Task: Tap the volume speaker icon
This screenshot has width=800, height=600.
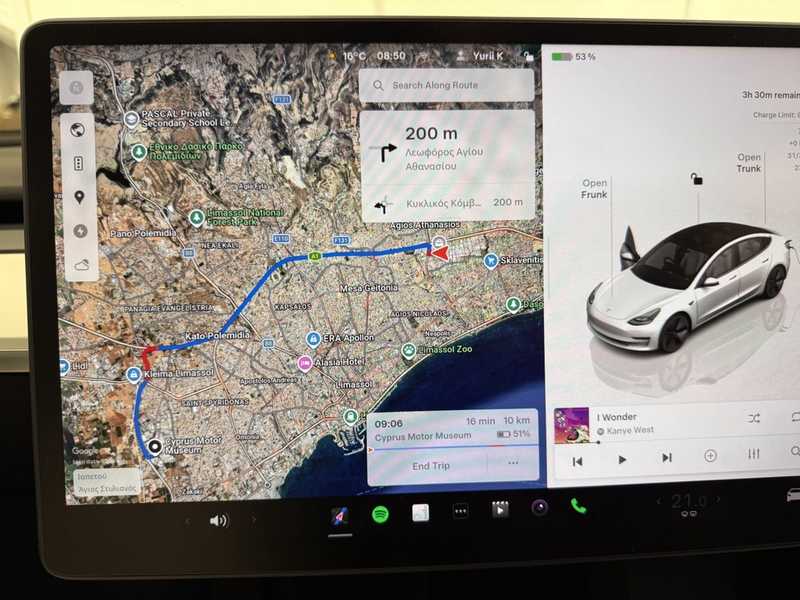Action: tap(219, 520)
